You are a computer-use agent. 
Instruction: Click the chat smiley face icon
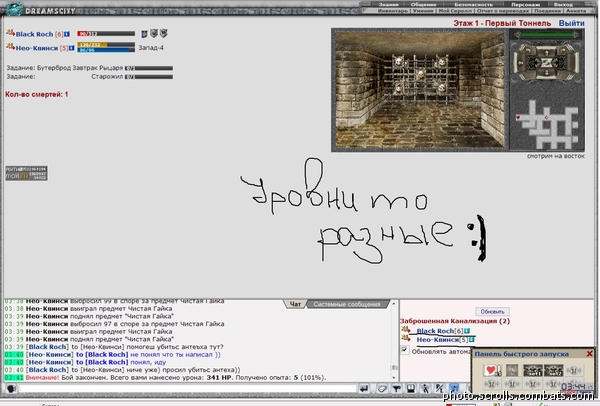[11, 389]
